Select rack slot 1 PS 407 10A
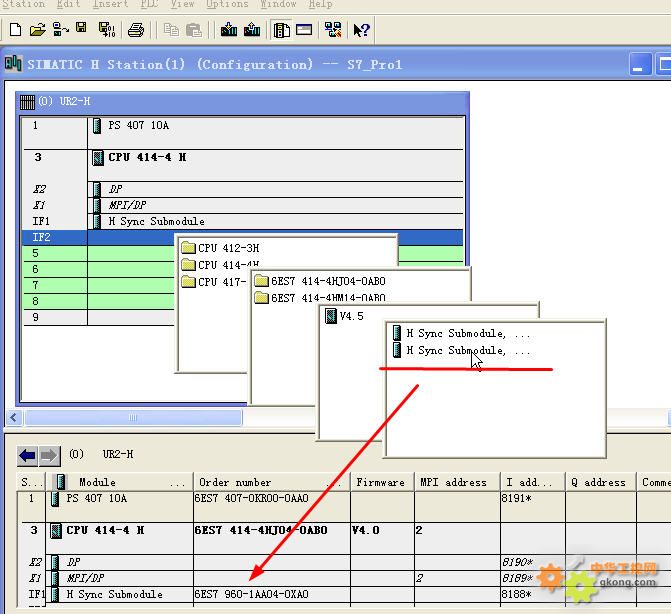The width and height of the screenshot is (671, 614). [244, 132]
